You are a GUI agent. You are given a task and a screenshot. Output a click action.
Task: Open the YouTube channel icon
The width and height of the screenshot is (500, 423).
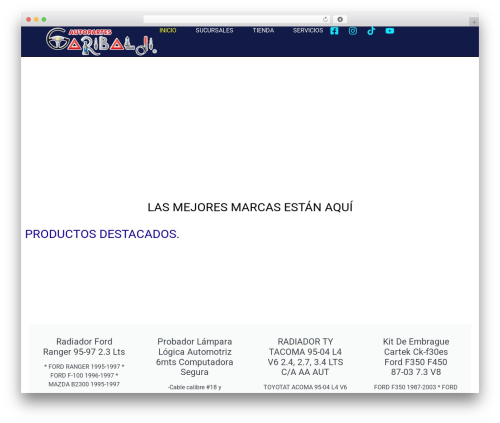[390, 31]
